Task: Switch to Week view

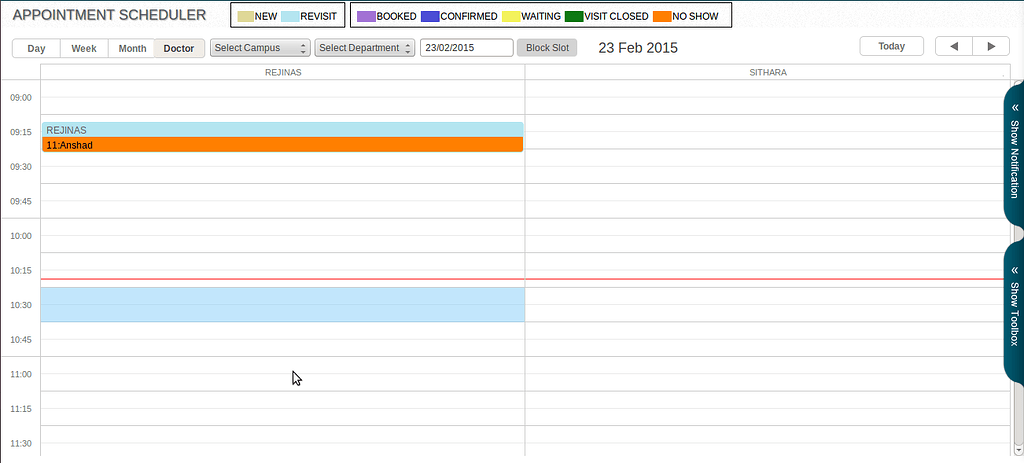Action: point(84,48)
